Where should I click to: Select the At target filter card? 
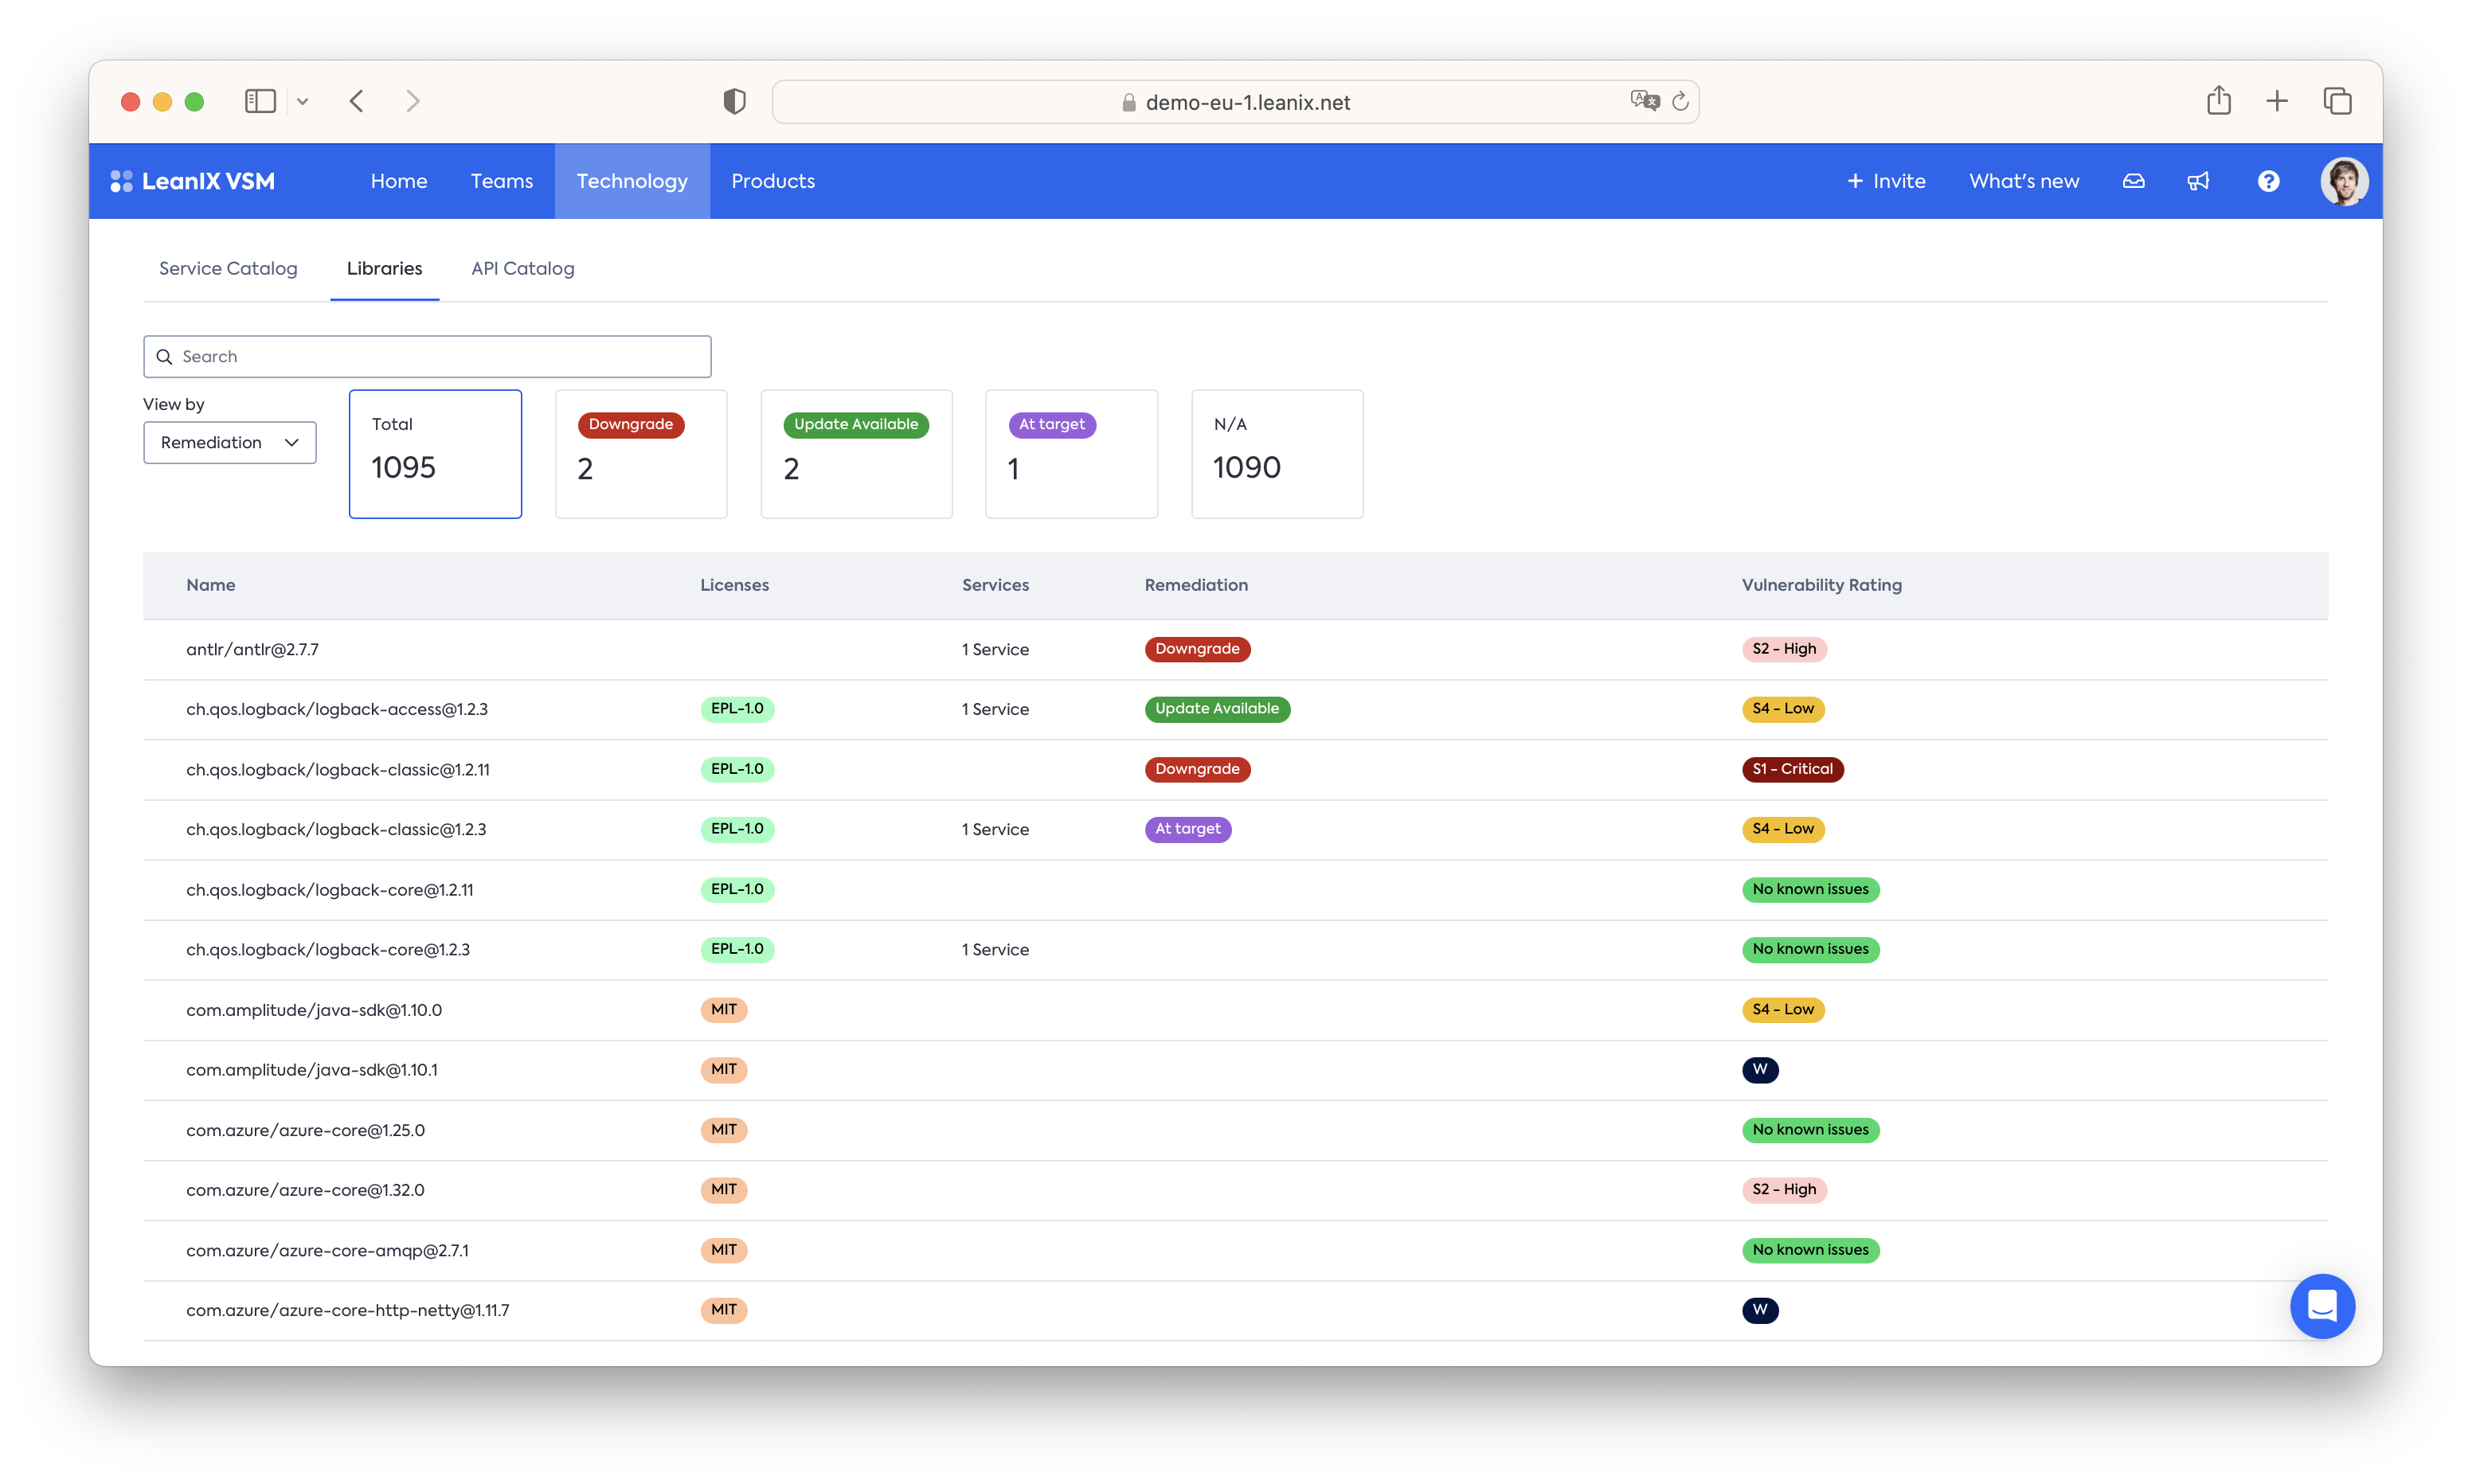point(1071,454)
